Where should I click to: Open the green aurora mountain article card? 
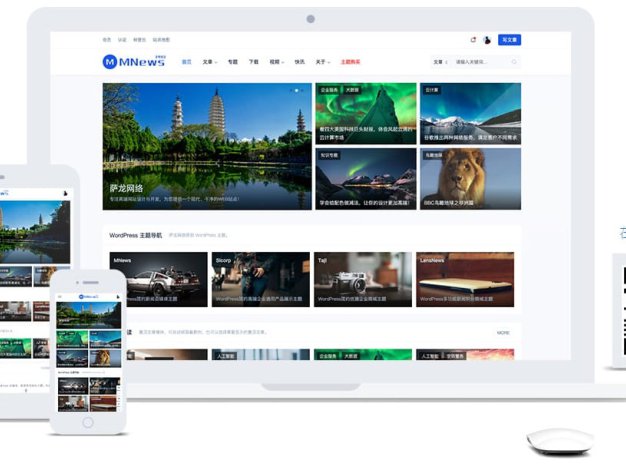tap(366, 113)
